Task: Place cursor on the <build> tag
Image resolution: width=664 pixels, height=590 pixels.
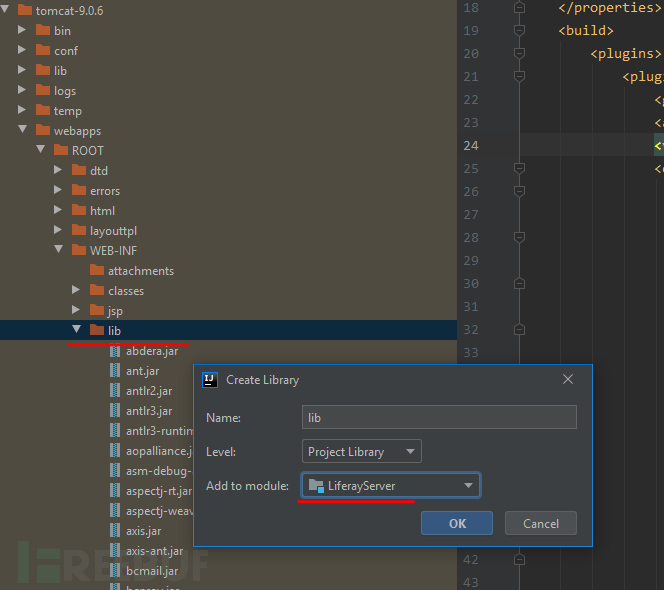Action: click(586, 30)
